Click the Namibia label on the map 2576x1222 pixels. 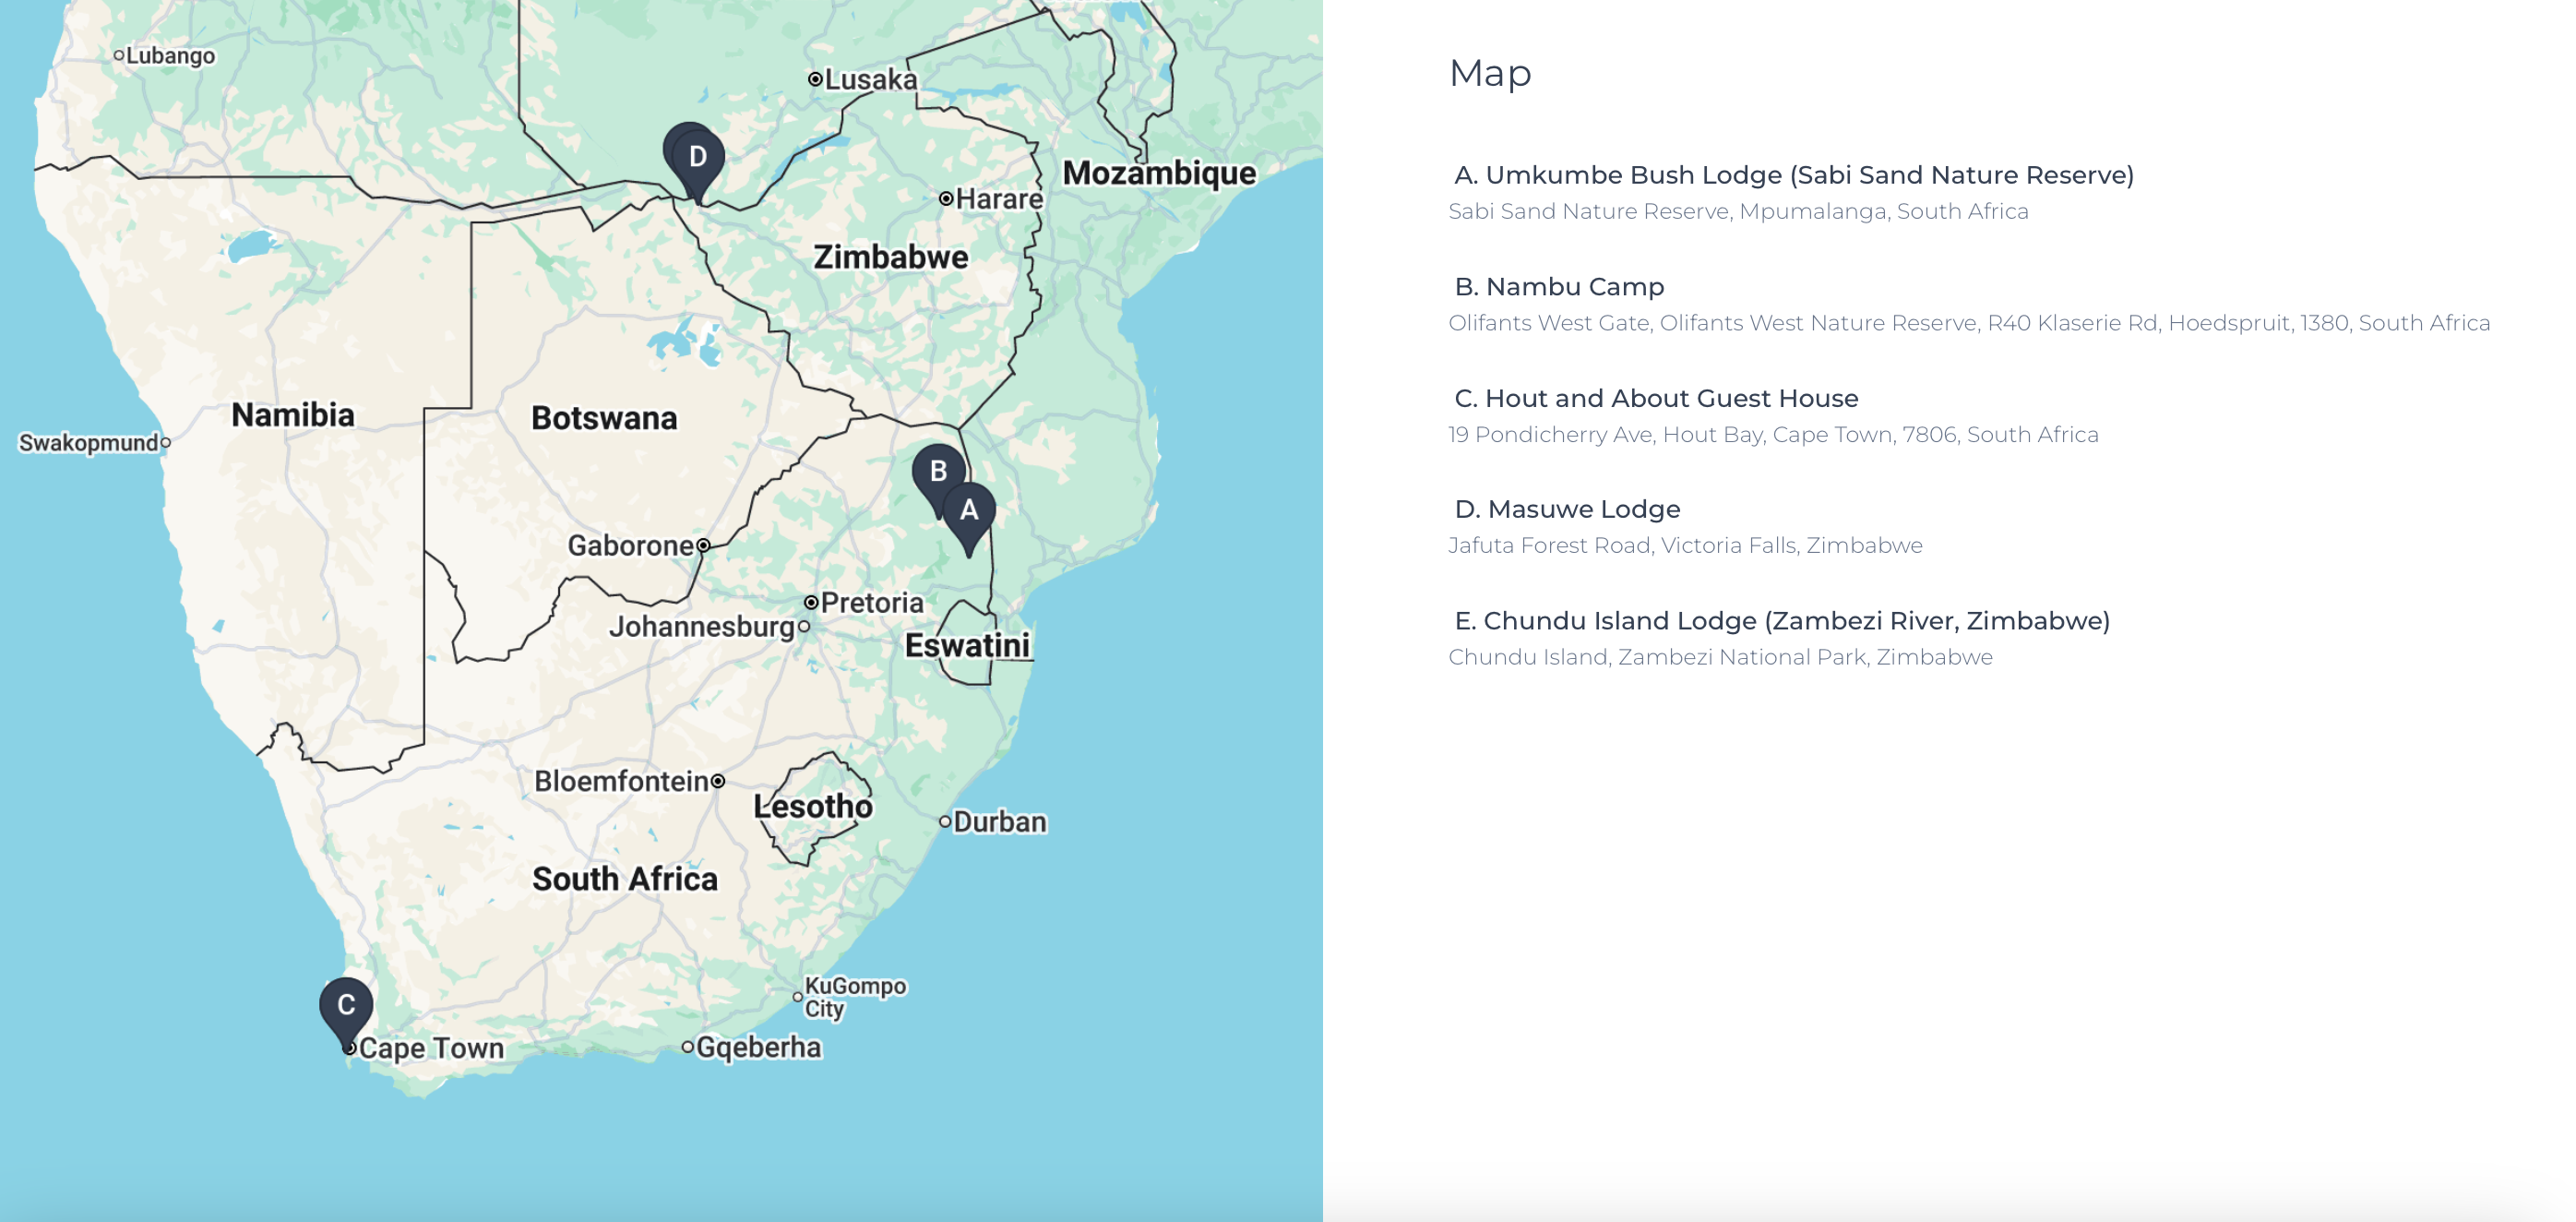click(293, 415)
